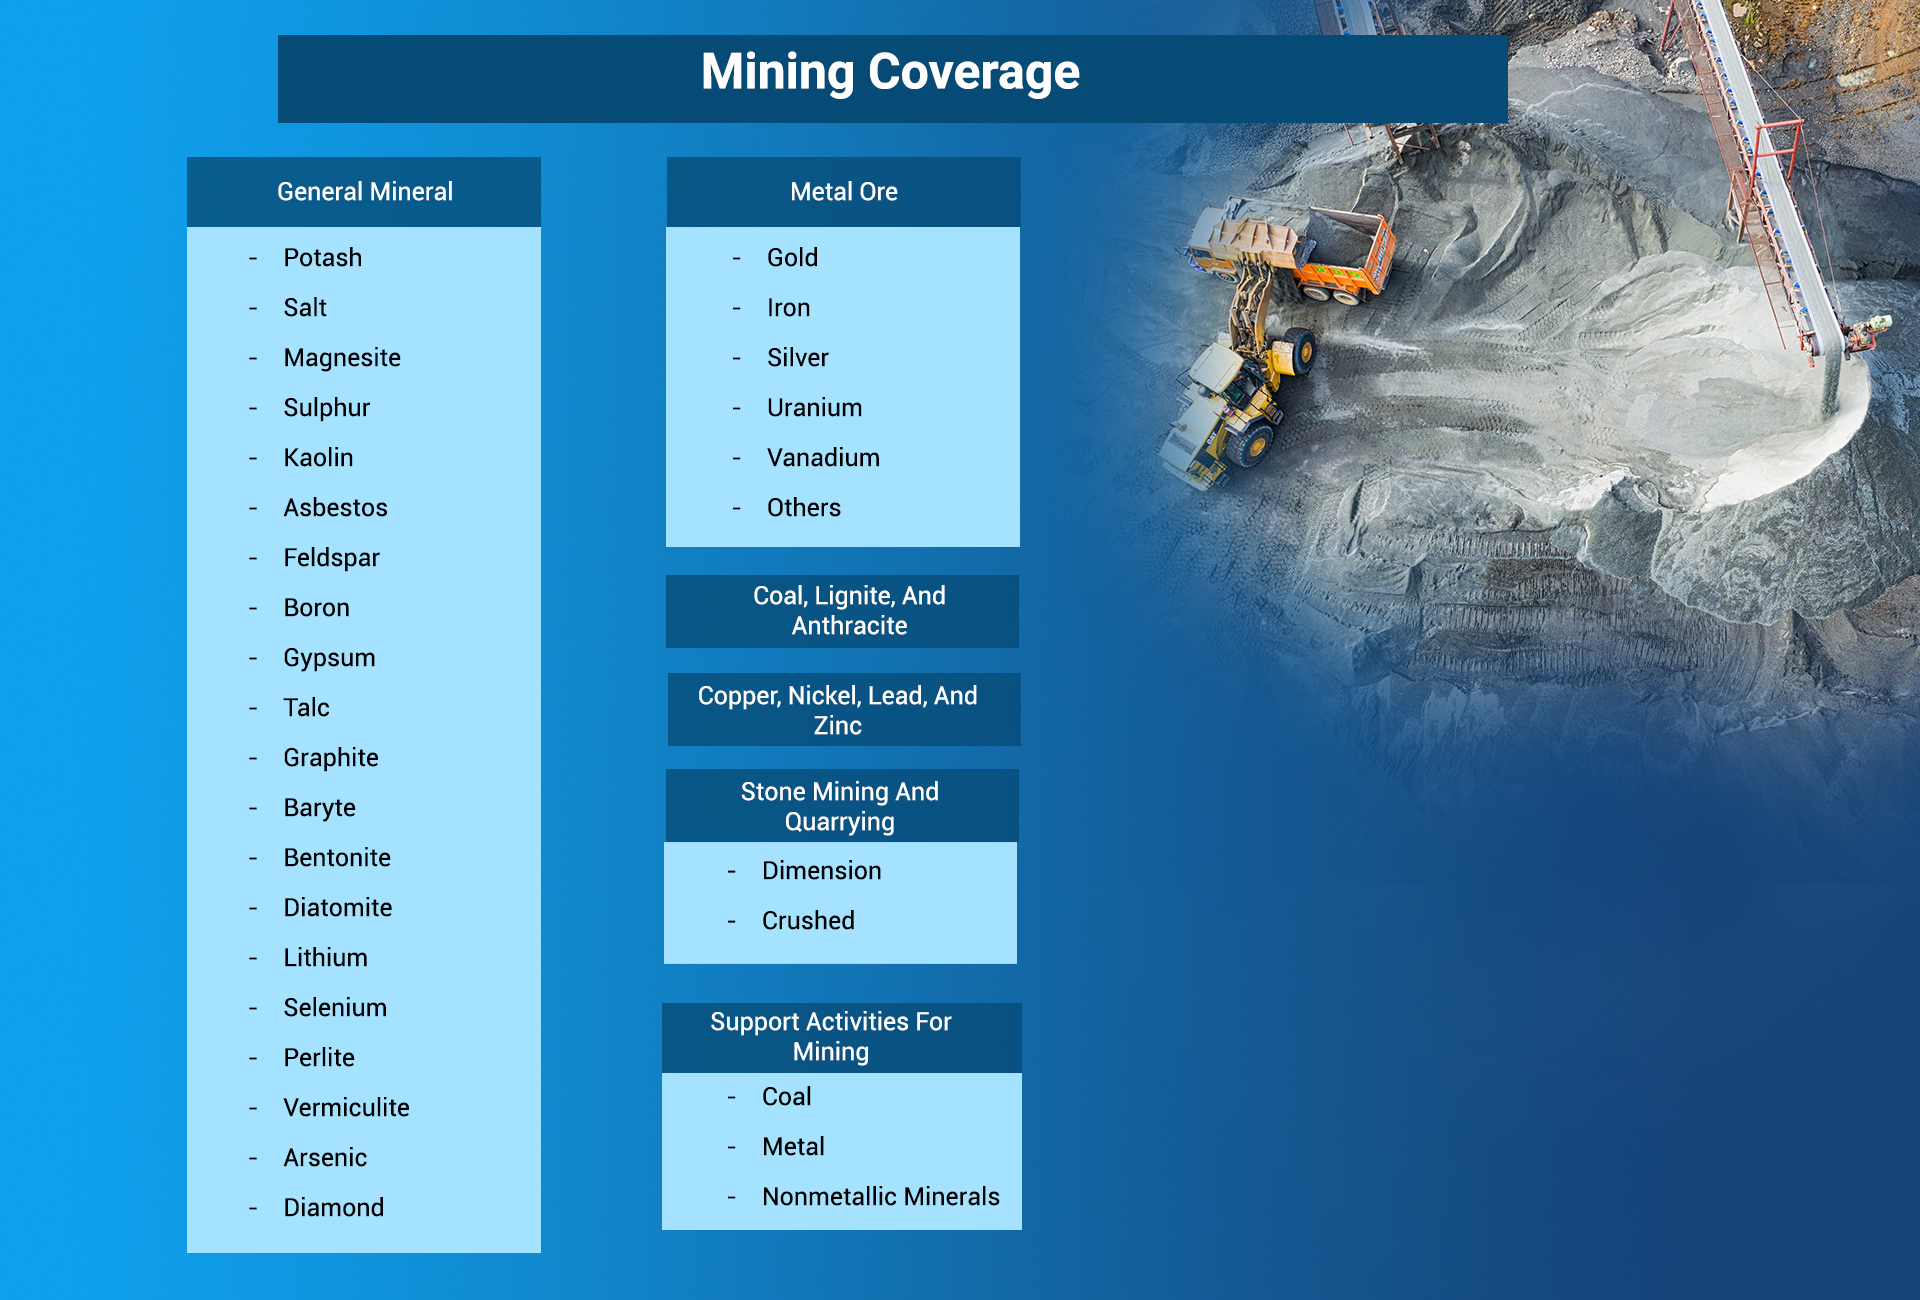Image resolution: width=1920 pixels, height=1300 pixels.
Task: Select the Crushed option under Stone Mining
Action: (808, 920)
